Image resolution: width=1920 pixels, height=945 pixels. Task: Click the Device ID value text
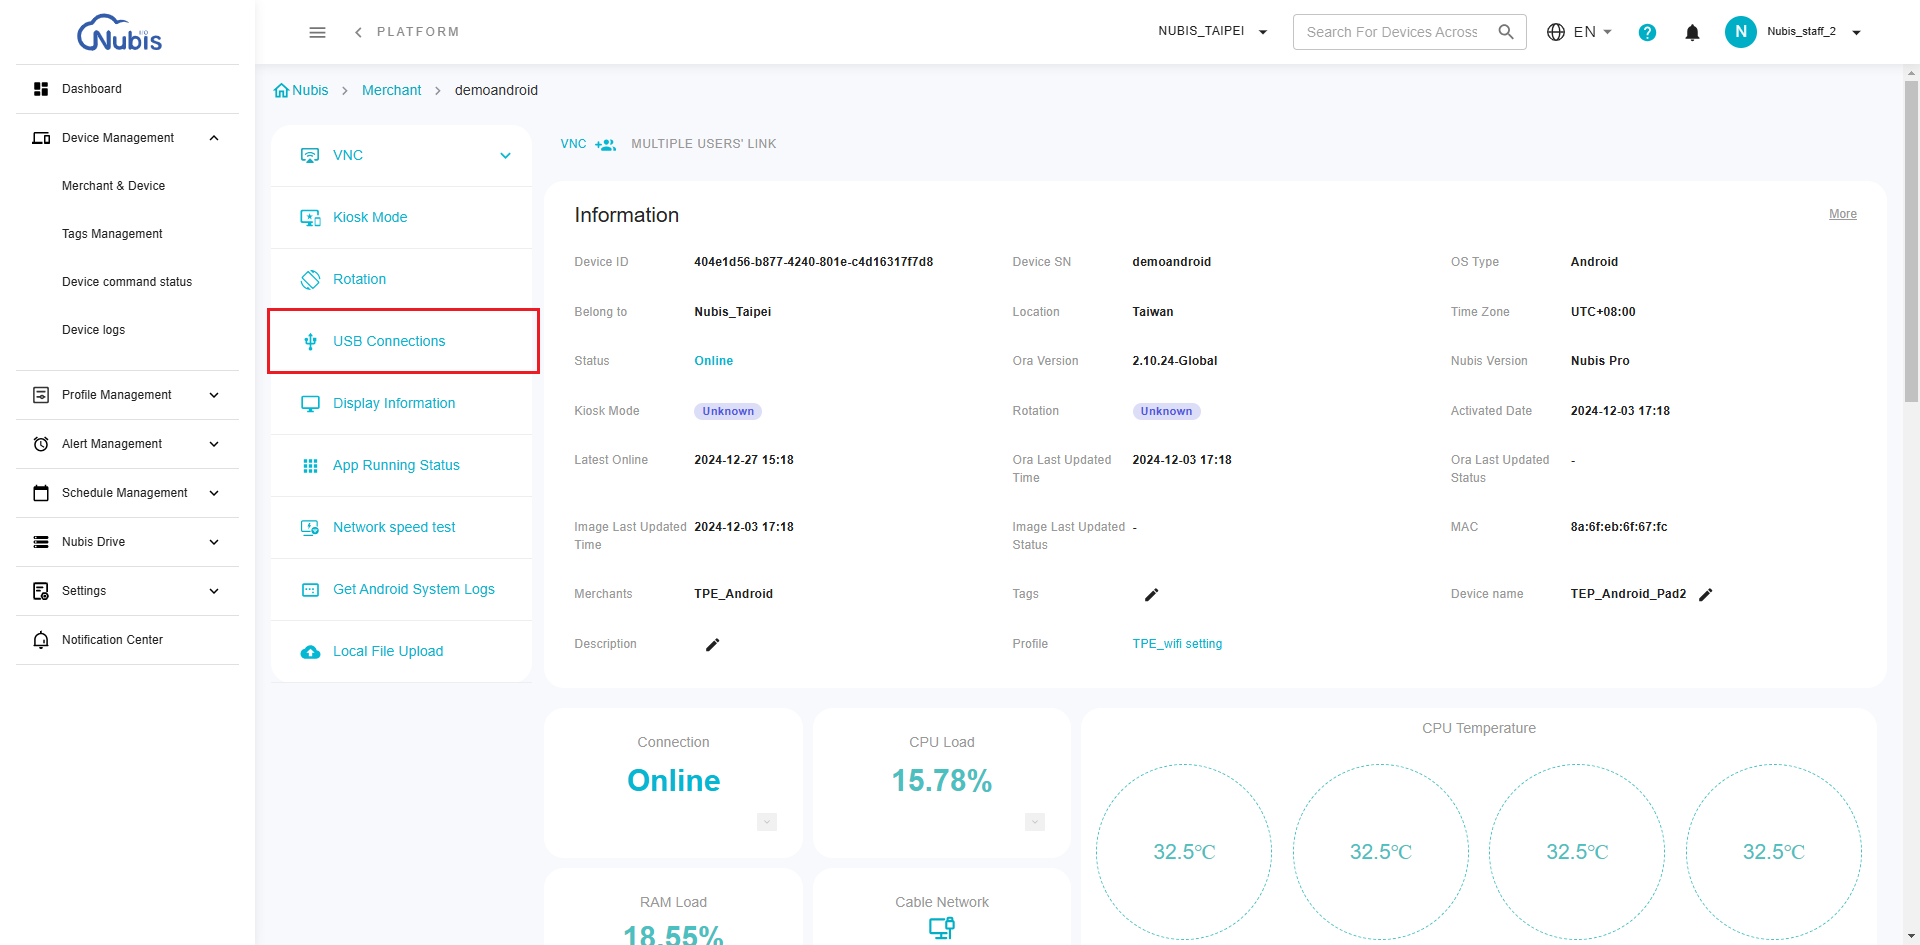pyautogui.click(x=813, y=262)
